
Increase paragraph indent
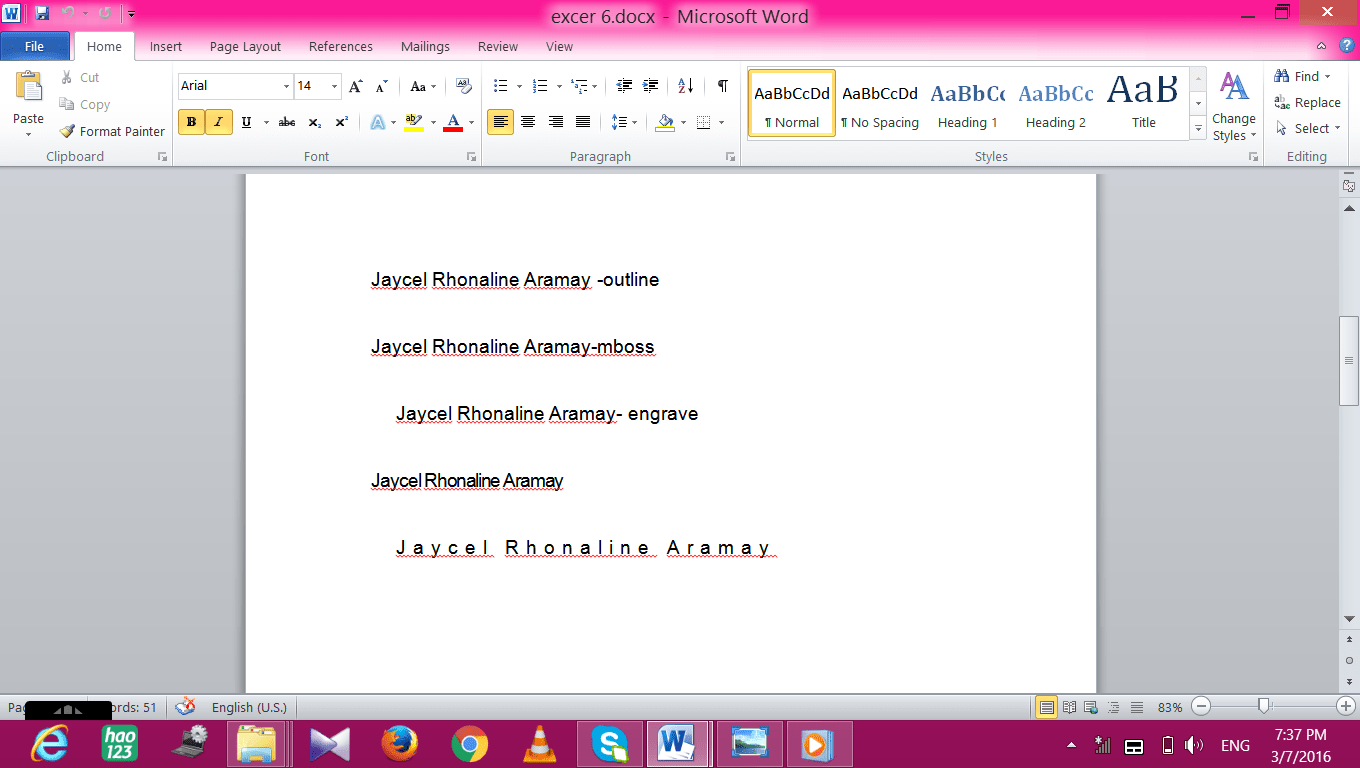tap(651, 86)
